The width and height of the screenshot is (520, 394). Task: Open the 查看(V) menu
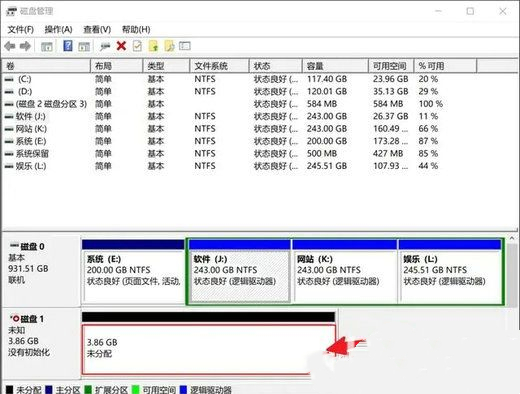[97, 29]
